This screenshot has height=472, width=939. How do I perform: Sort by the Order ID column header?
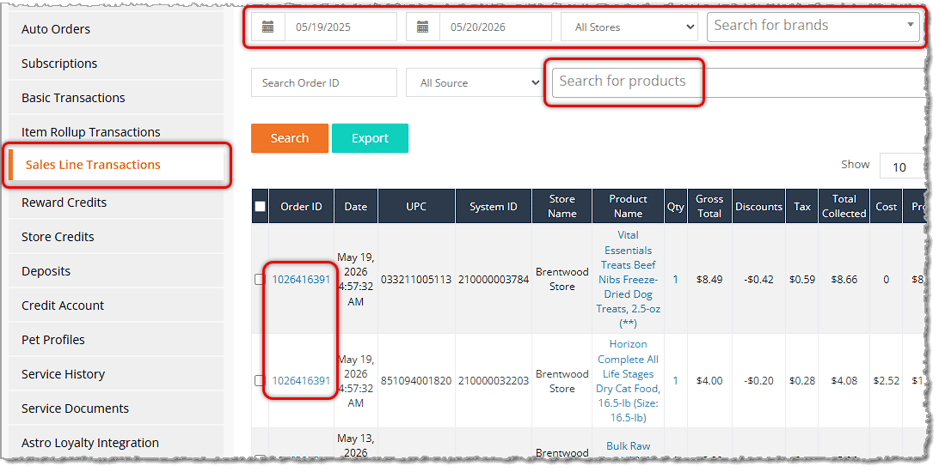[301, 207]
